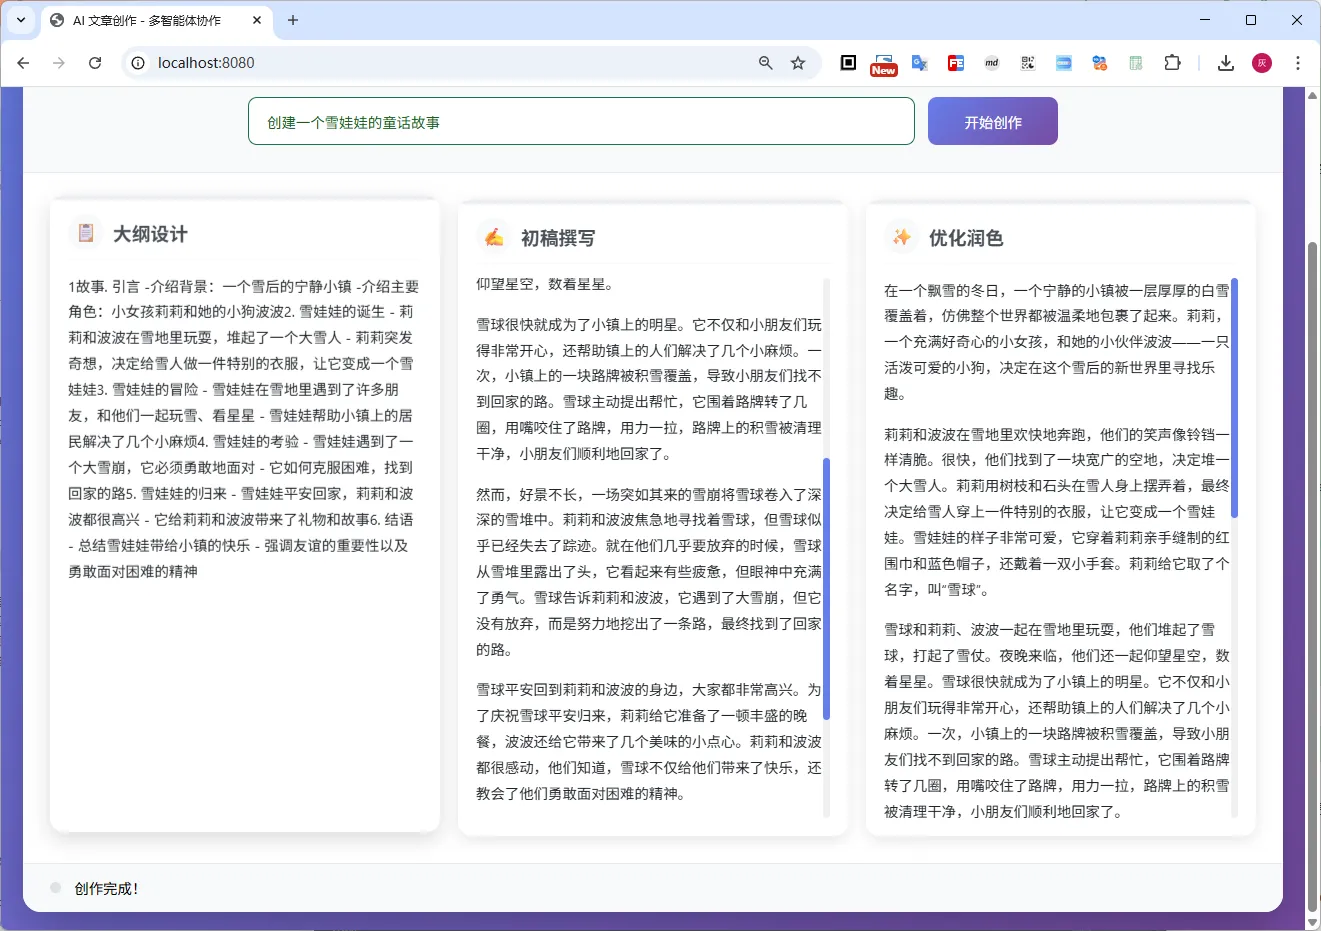
Task: Open the Google Translate extension icon
Action: [919, 62]
